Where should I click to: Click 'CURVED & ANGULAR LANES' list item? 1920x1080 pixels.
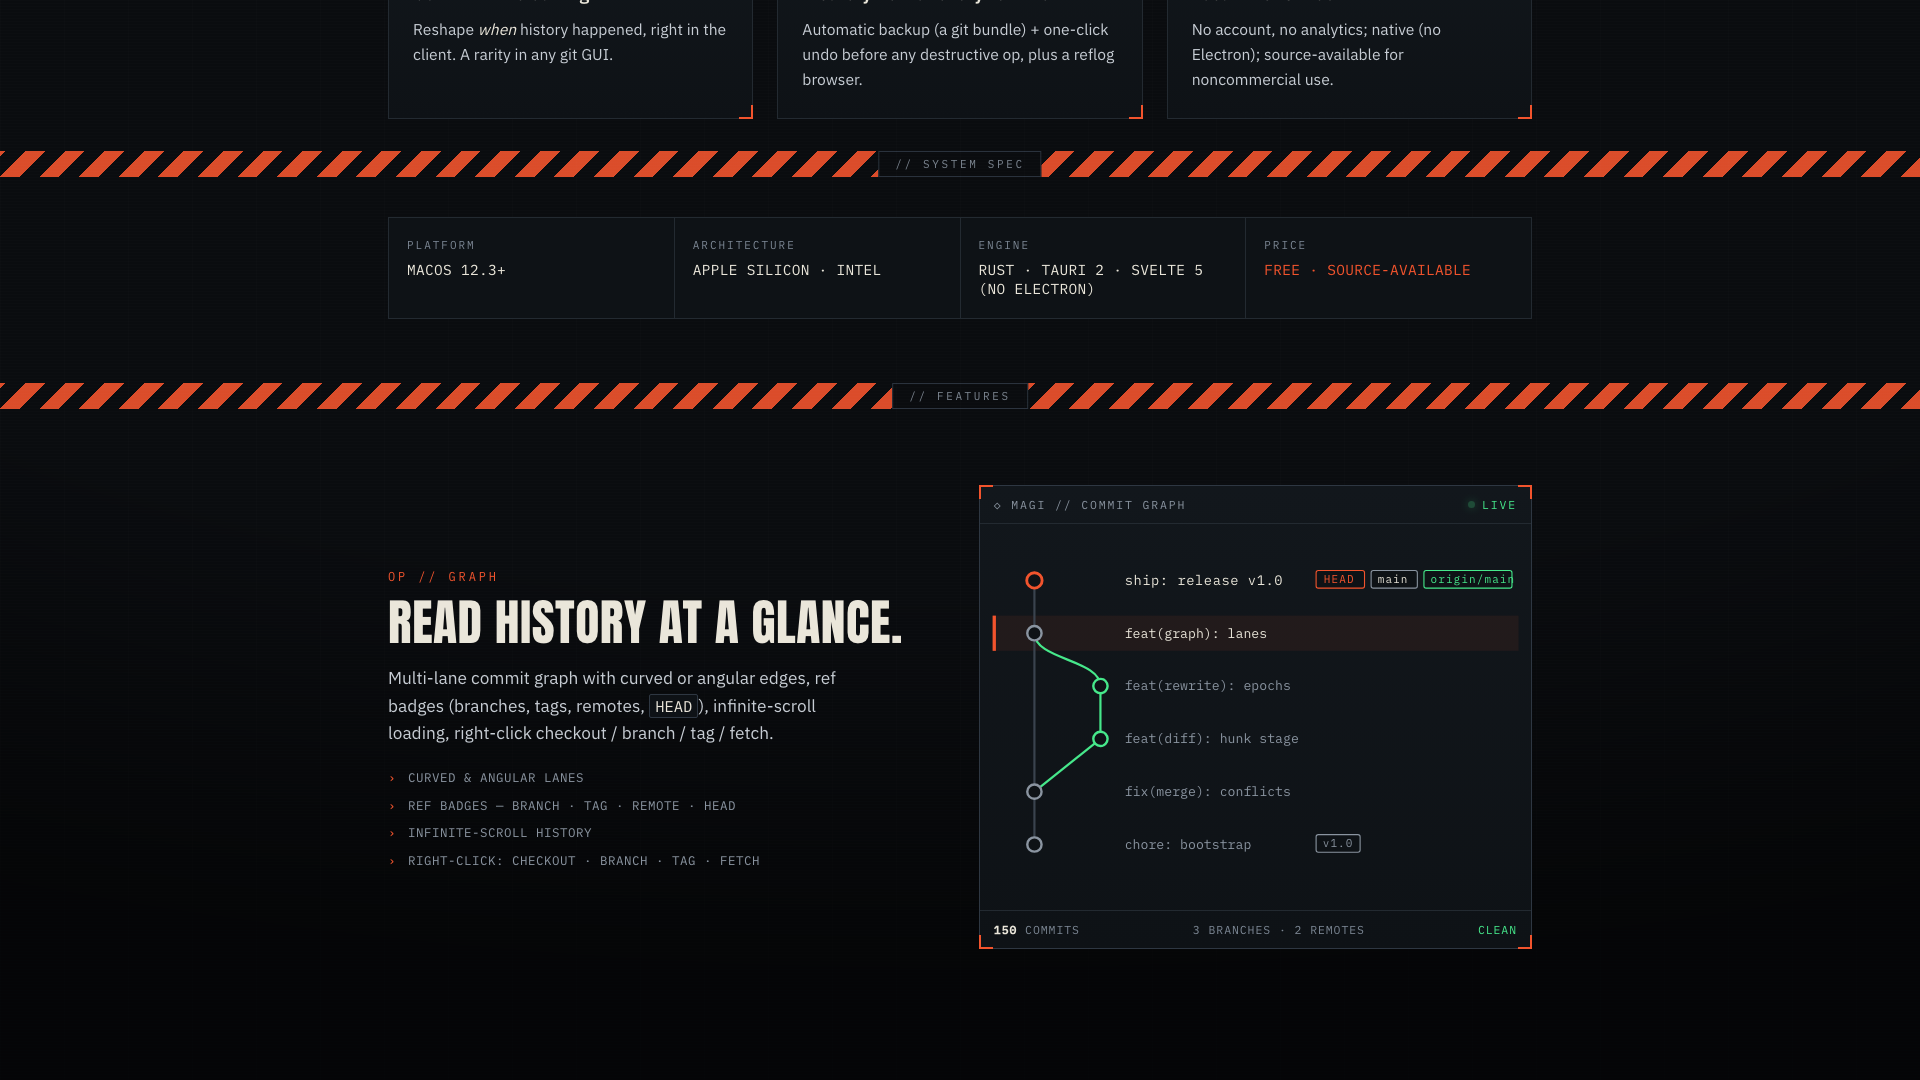pyautogui.click(x=495, y=779)
